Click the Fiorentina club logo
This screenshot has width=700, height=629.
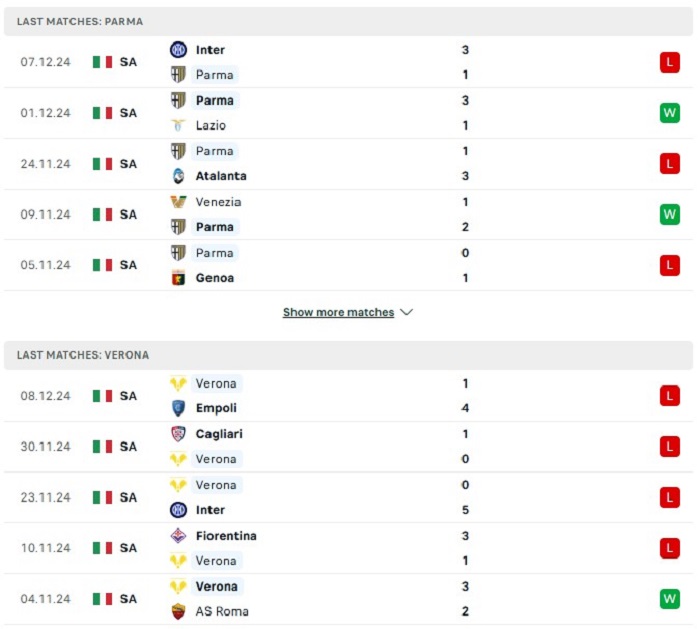coord(179,536)
